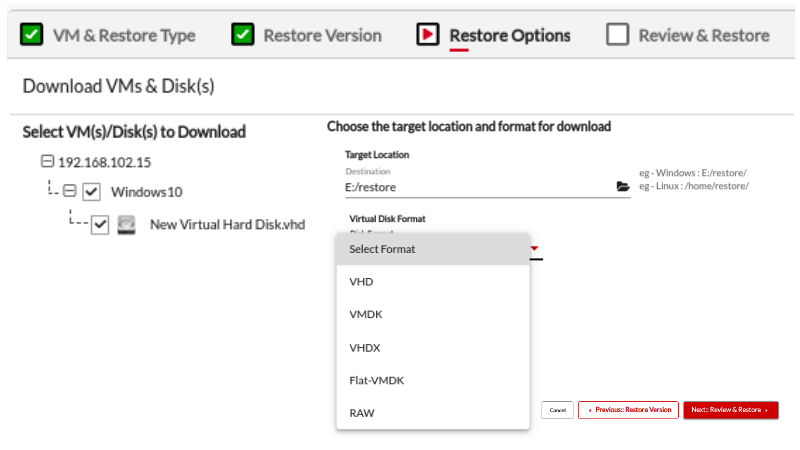This screenshot has height=450, width=800.
Task: Click the Restore Version green check icon
Action: coord(242,35)
